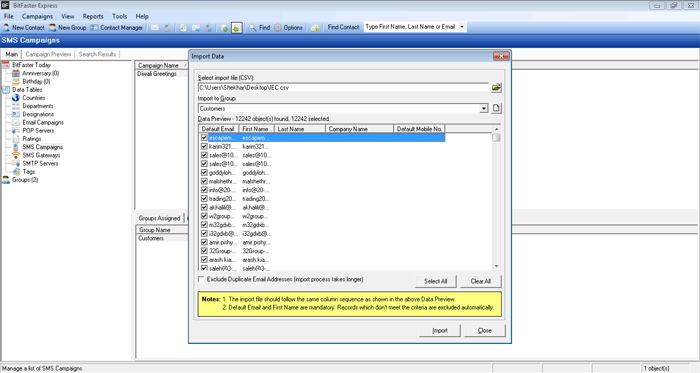This screenshot has width=700, height=373.
Task: Open POP Servers in the tree
Action: pyautogui.click(x=33, y=131)
